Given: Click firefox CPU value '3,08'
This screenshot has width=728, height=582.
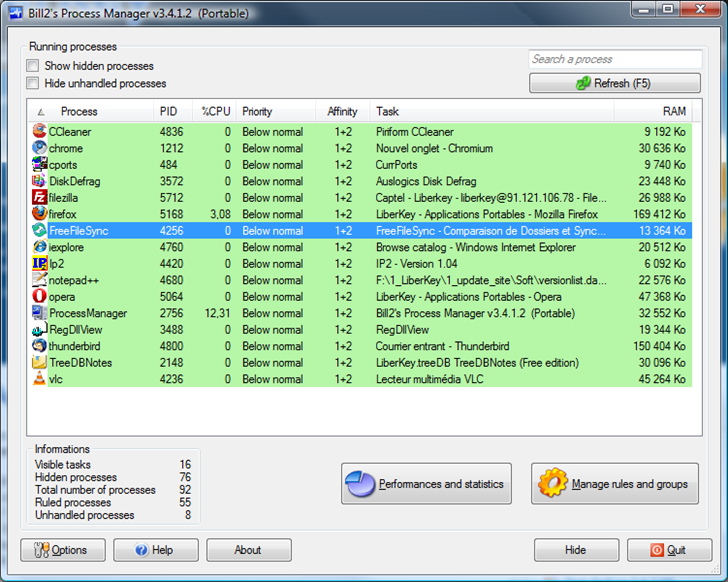Looking at the screenshot, I should (220, 214).
